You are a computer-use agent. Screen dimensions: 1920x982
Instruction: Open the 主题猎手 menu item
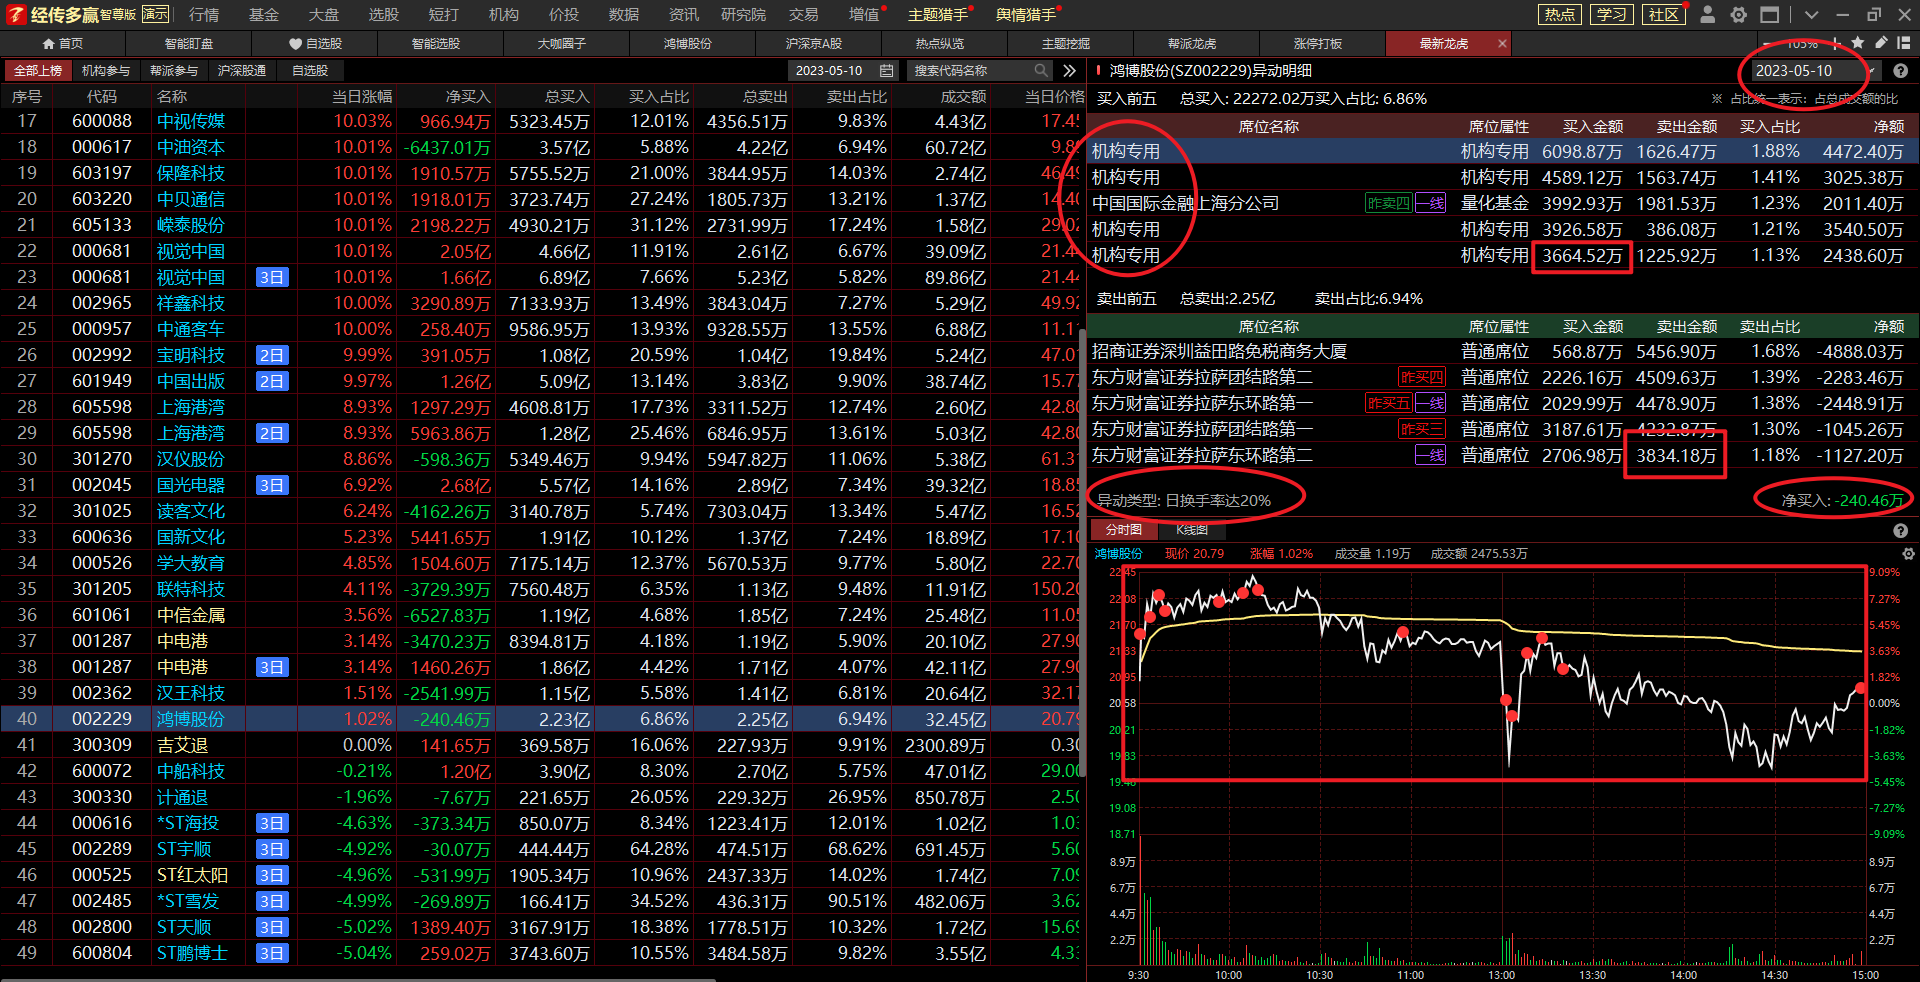click(x=938, y=15)
